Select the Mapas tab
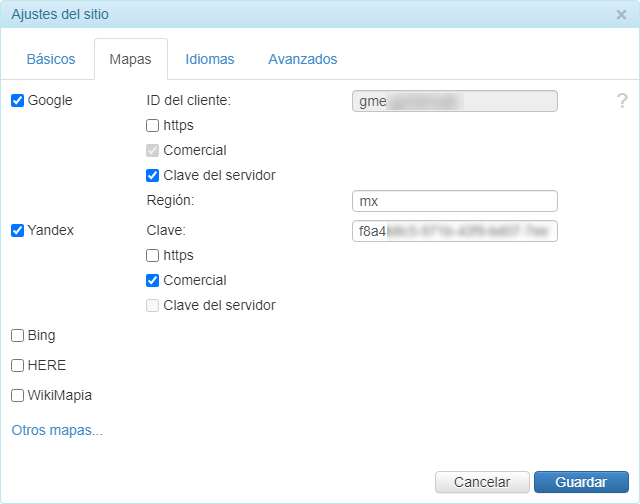Screen dimensions: 640x504 (x=130, y=59)
